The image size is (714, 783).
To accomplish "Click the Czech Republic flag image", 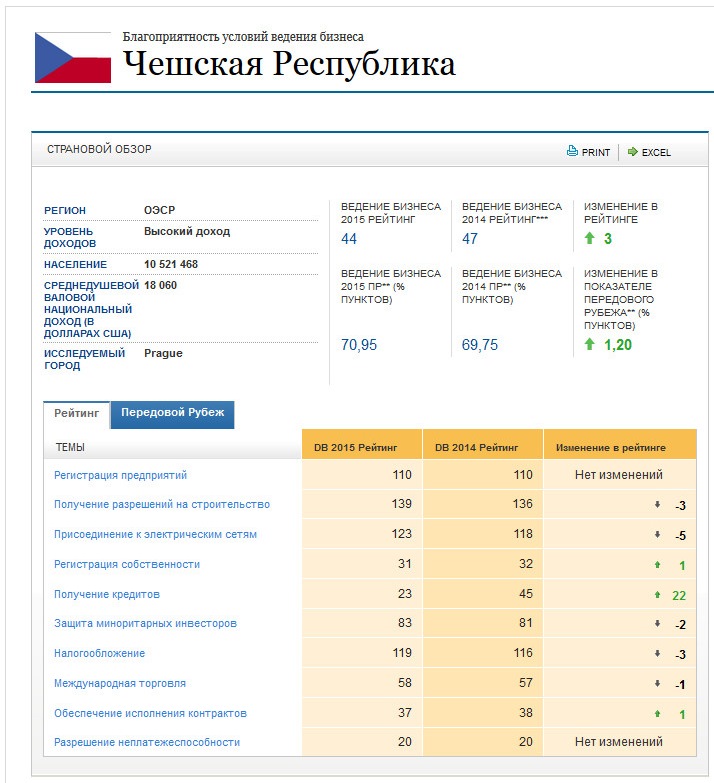I will pyautogui.click(x=73, y=57).
